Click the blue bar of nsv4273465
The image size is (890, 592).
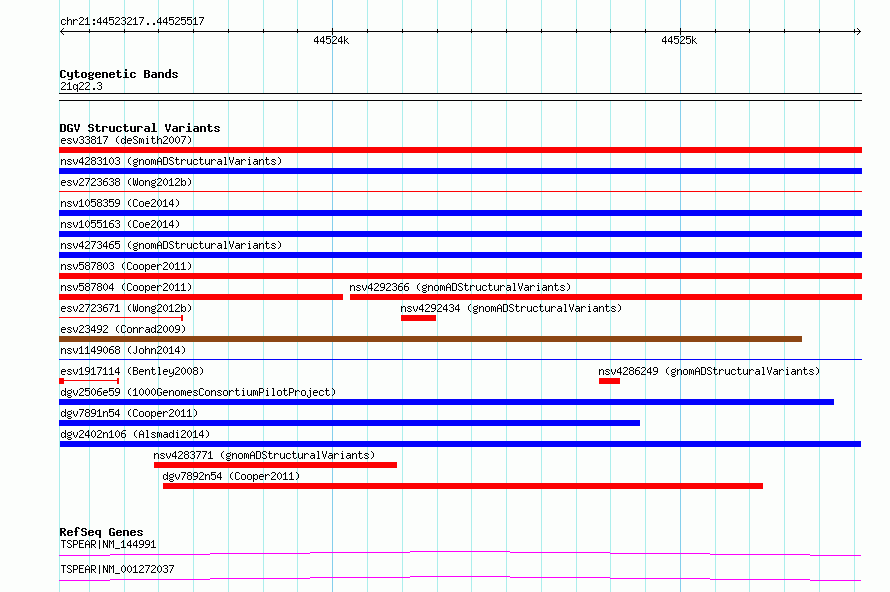[460, 255]
